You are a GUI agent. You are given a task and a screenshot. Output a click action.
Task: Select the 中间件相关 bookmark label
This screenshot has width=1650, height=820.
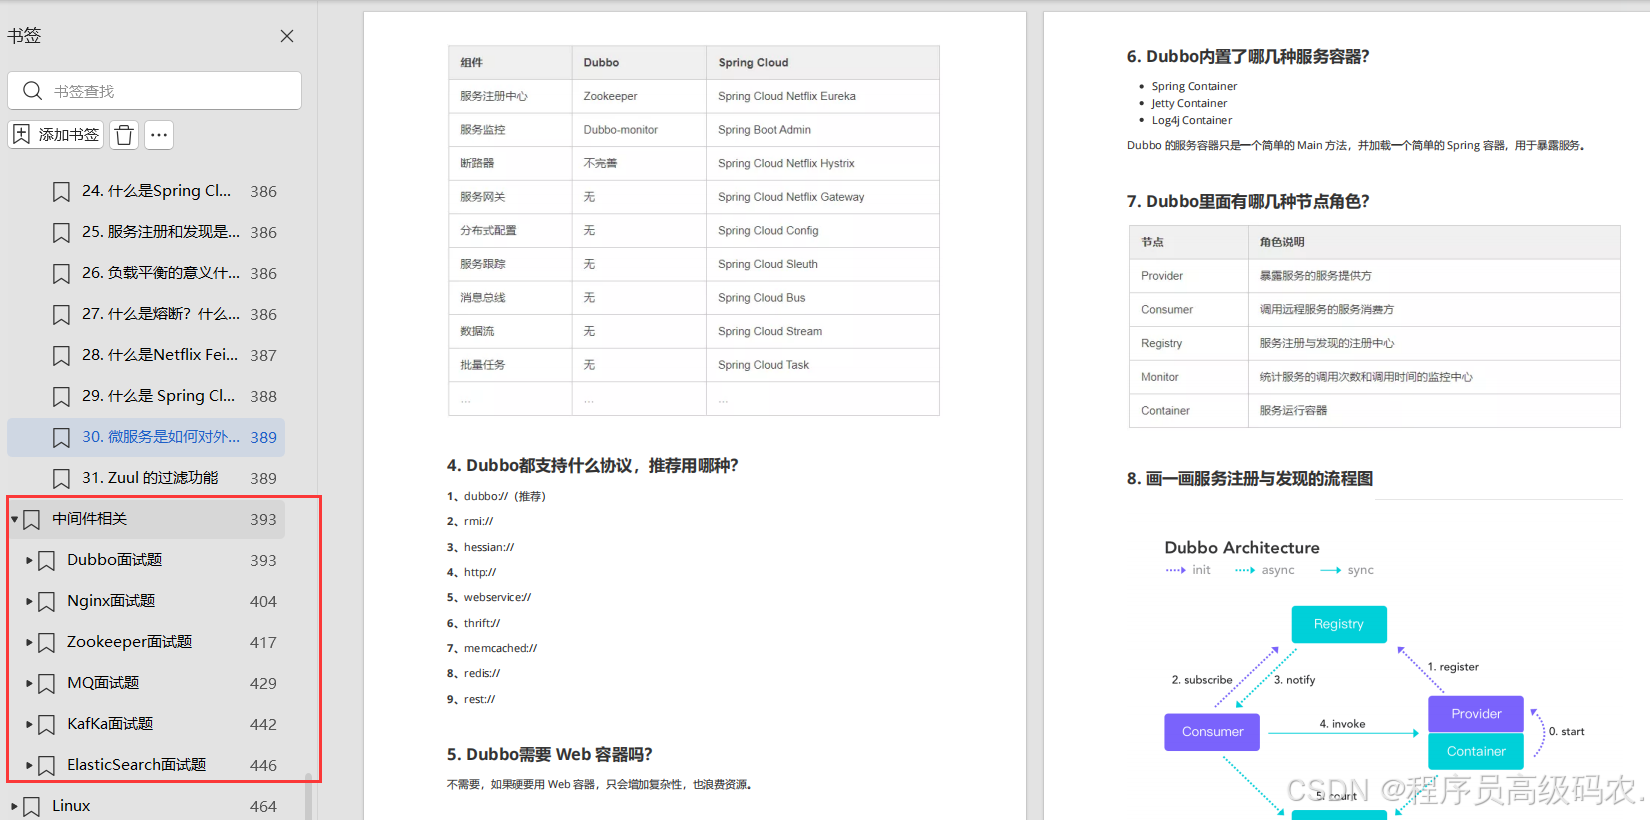coord(90,519)
